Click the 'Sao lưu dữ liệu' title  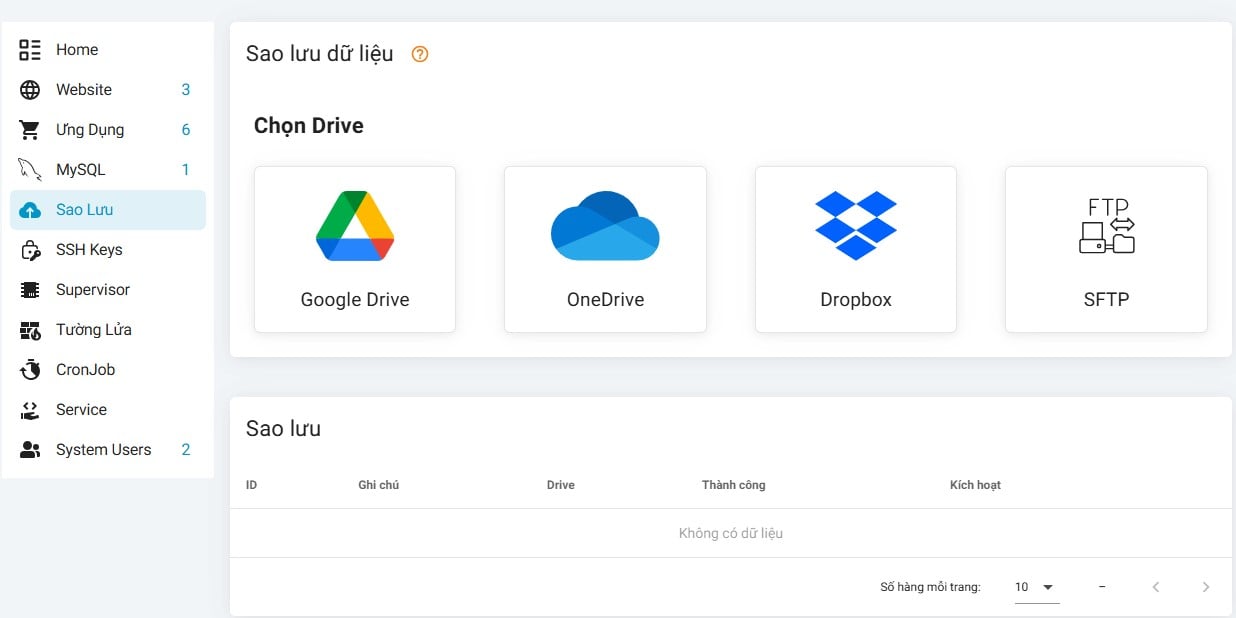(x=320, y=54)
